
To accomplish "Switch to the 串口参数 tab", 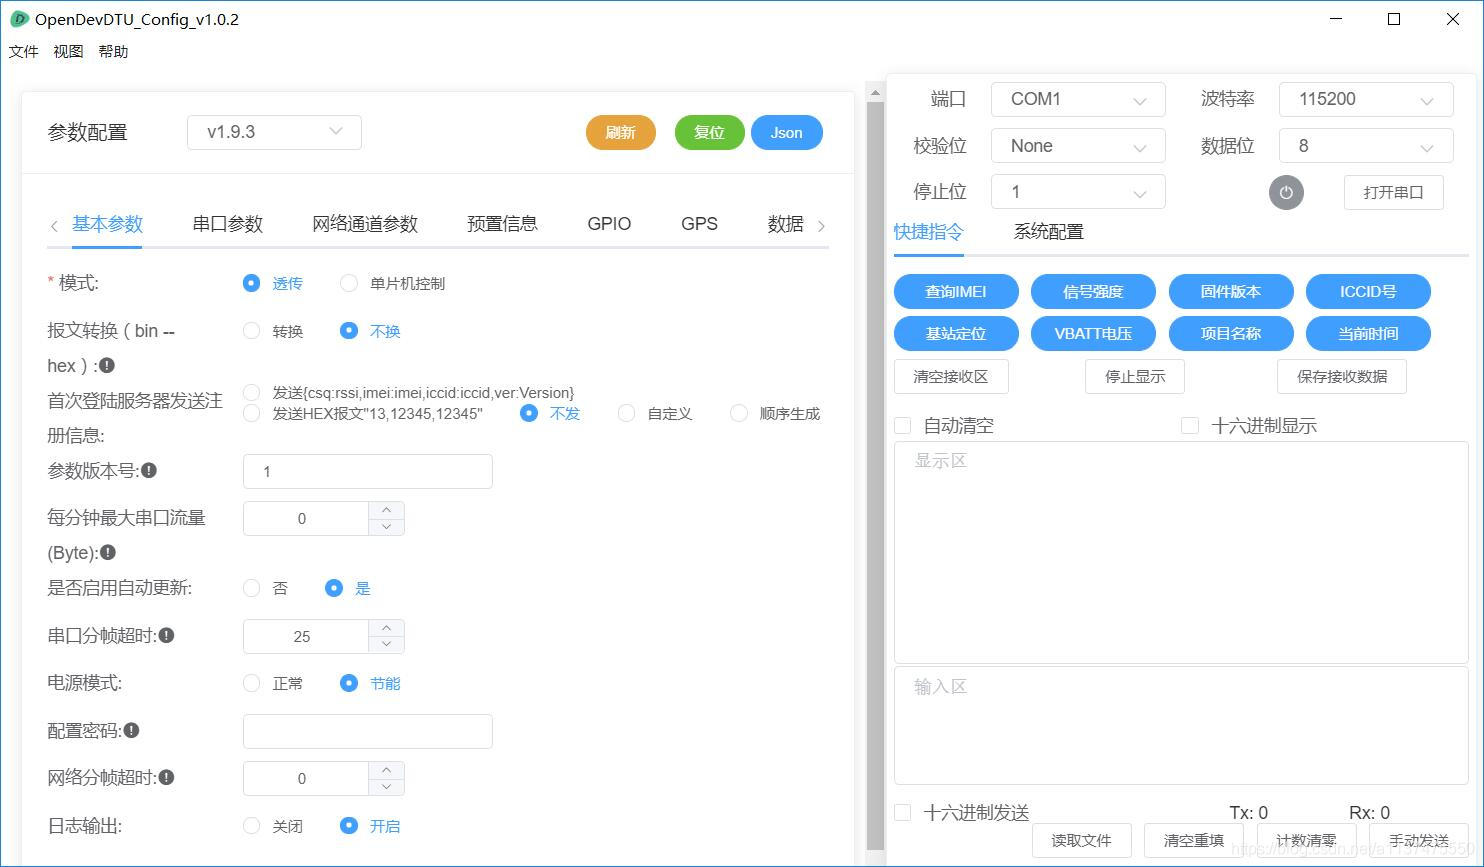I will point(227,224).
